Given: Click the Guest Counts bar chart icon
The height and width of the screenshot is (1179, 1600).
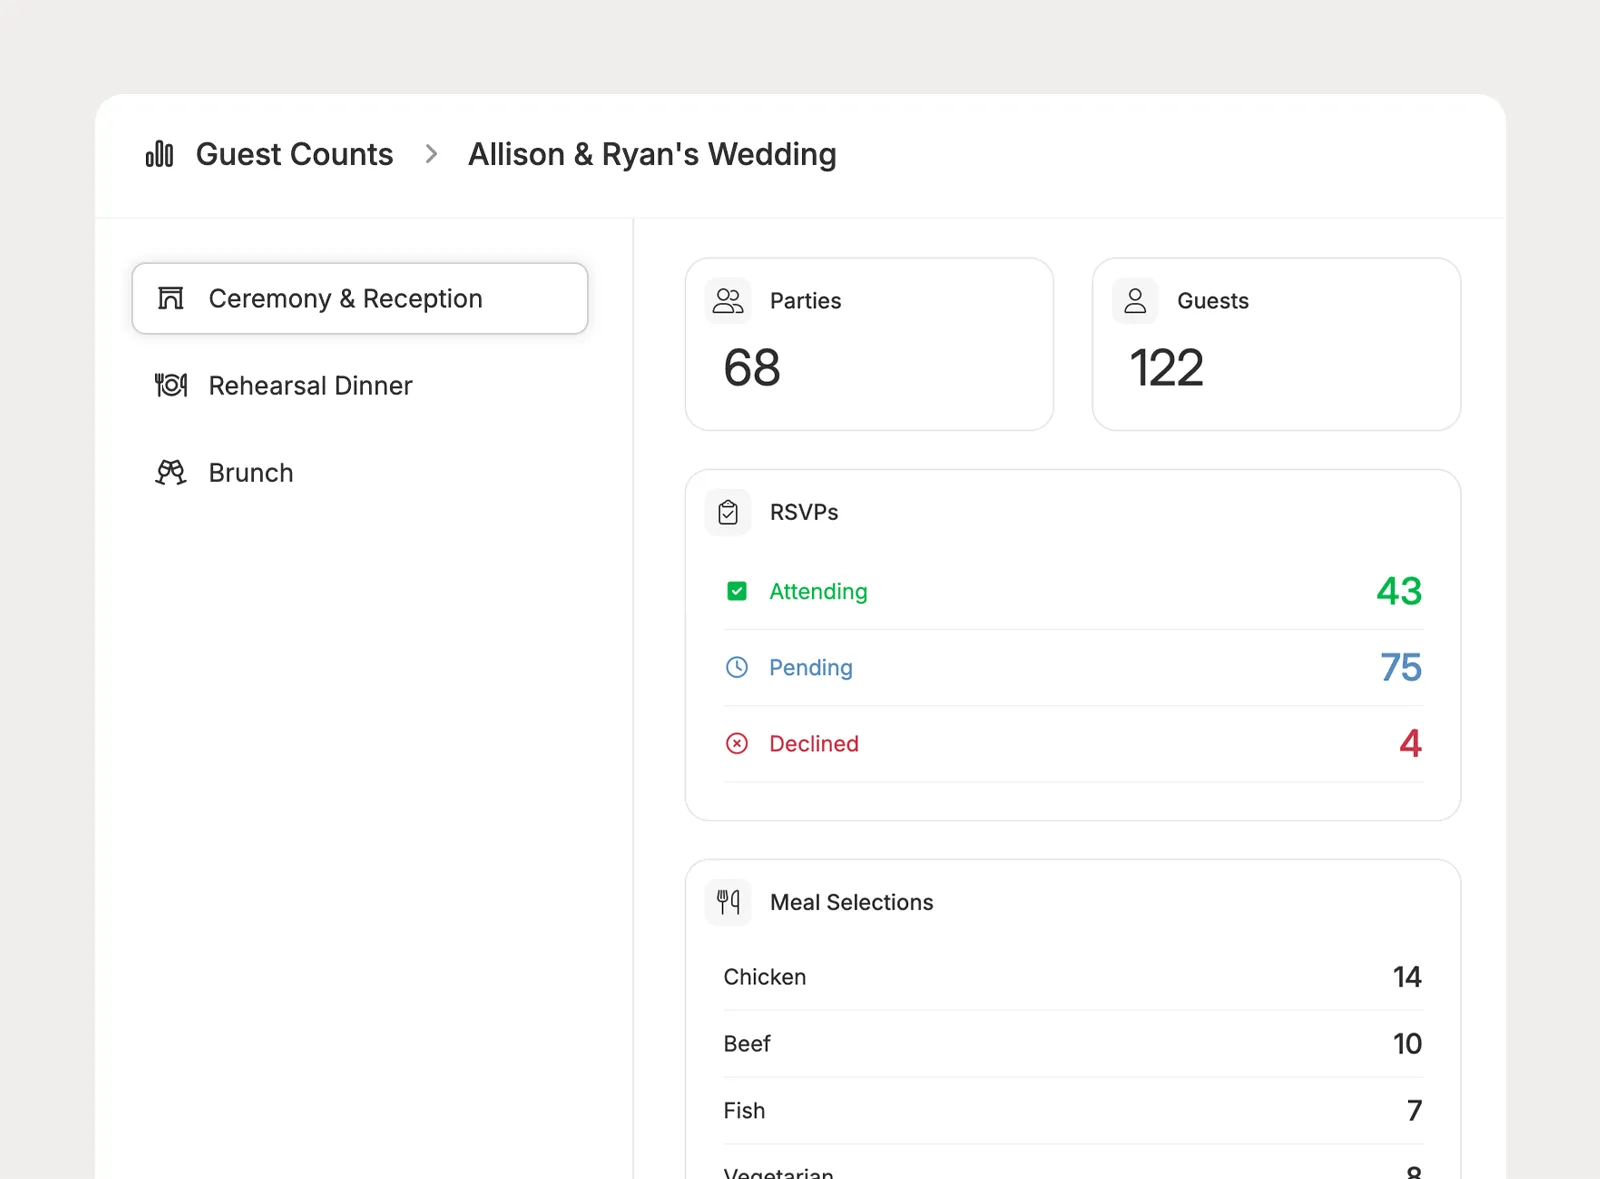Looking at the screenshot, I should [160, 154].
